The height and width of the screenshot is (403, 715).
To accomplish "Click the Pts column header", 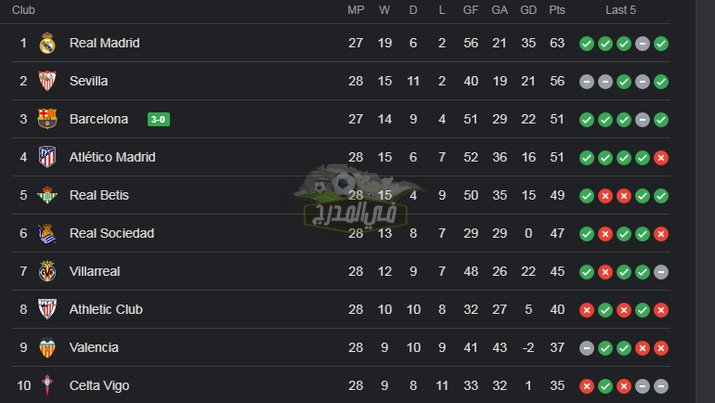I will click(x=557, y=10).
